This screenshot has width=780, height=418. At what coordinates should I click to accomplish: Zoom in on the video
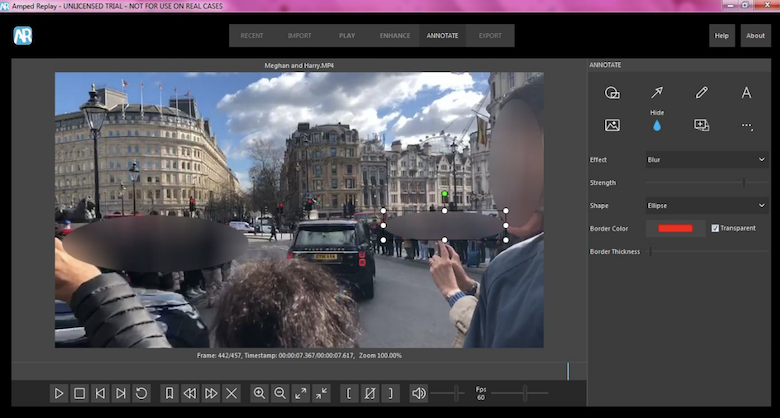coord(259,394)
